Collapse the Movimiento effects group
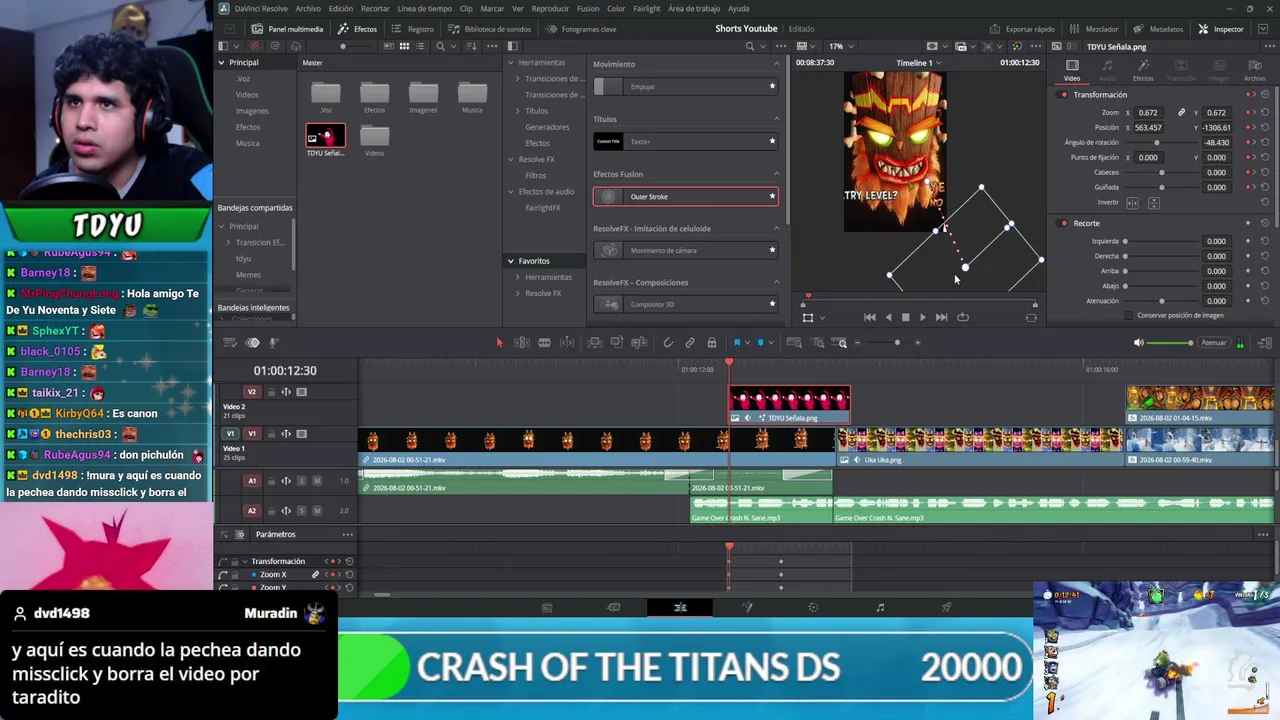The width and height of the screenshot is (1280, 720). tap(776, 64)
